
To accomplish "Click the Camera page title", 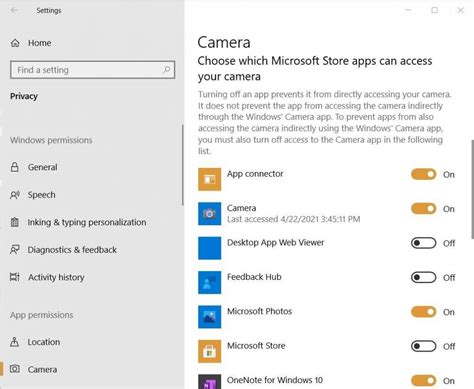I will (224, 42).
